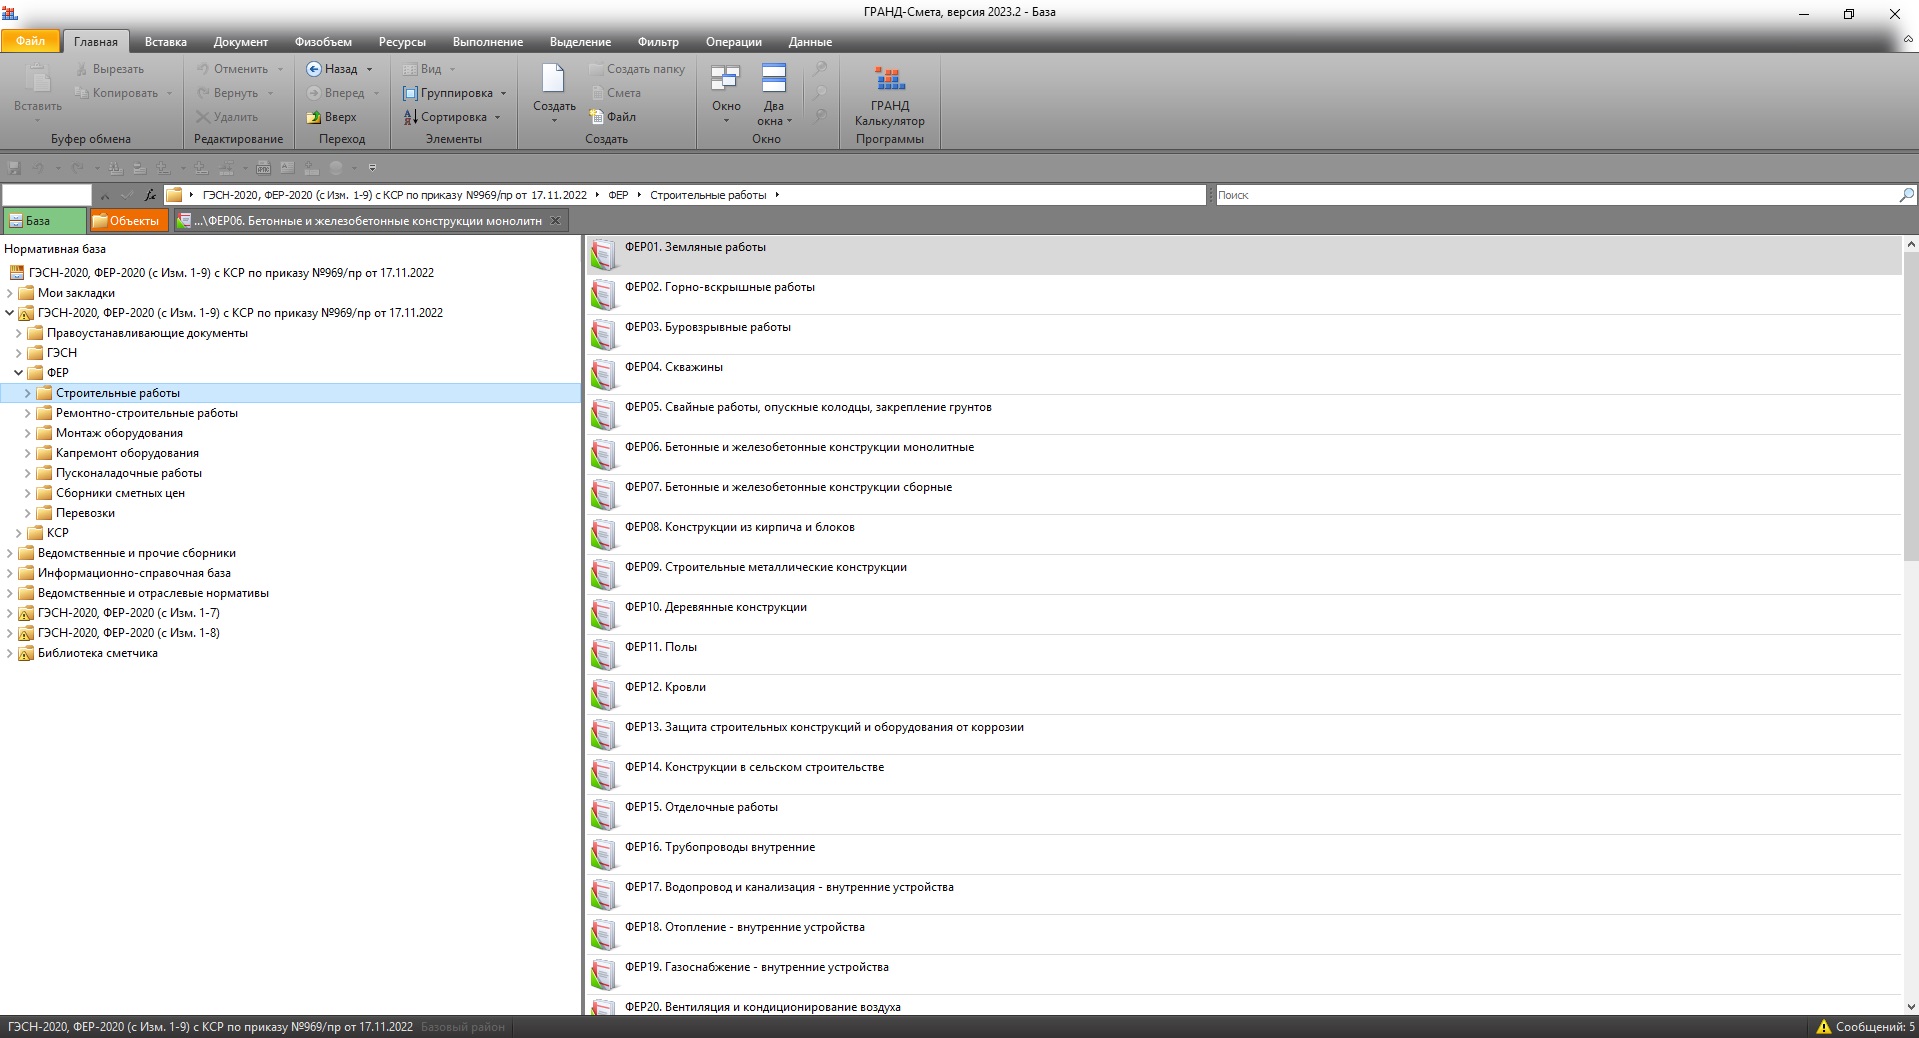Image resolution: width=1919 pixels, height=1038 pixels.
Task: Open Сообщений: 5 warning indicator
Action: [x=1865, y=1027]
